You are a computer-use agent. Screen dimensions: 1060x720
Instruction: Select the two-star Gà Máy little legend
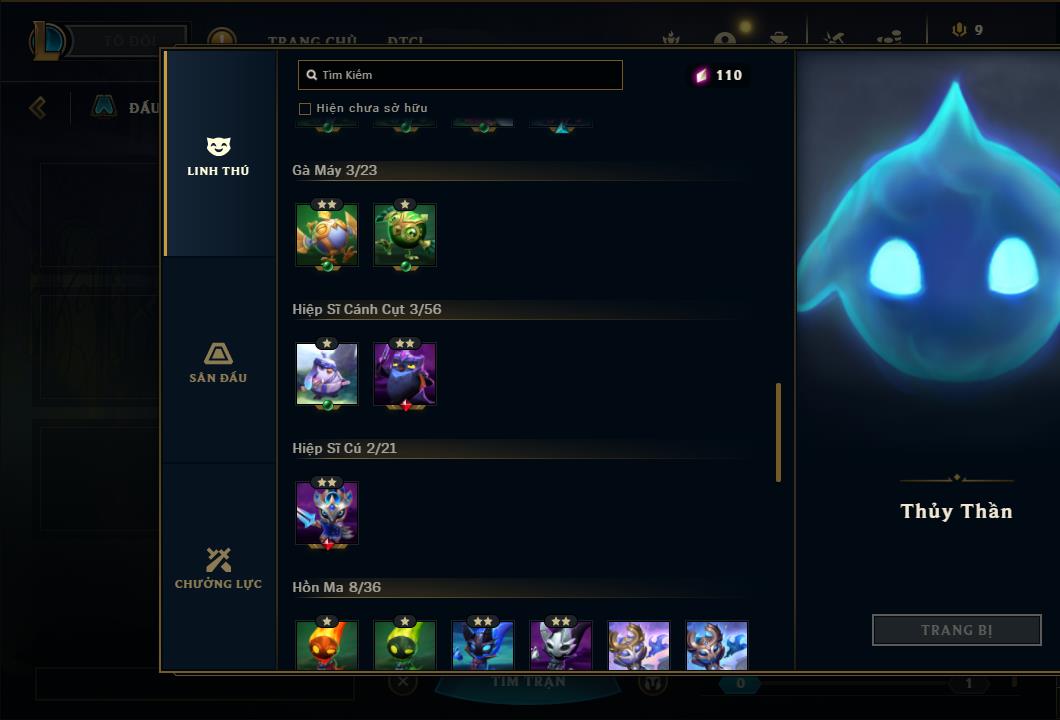(327, 235)
